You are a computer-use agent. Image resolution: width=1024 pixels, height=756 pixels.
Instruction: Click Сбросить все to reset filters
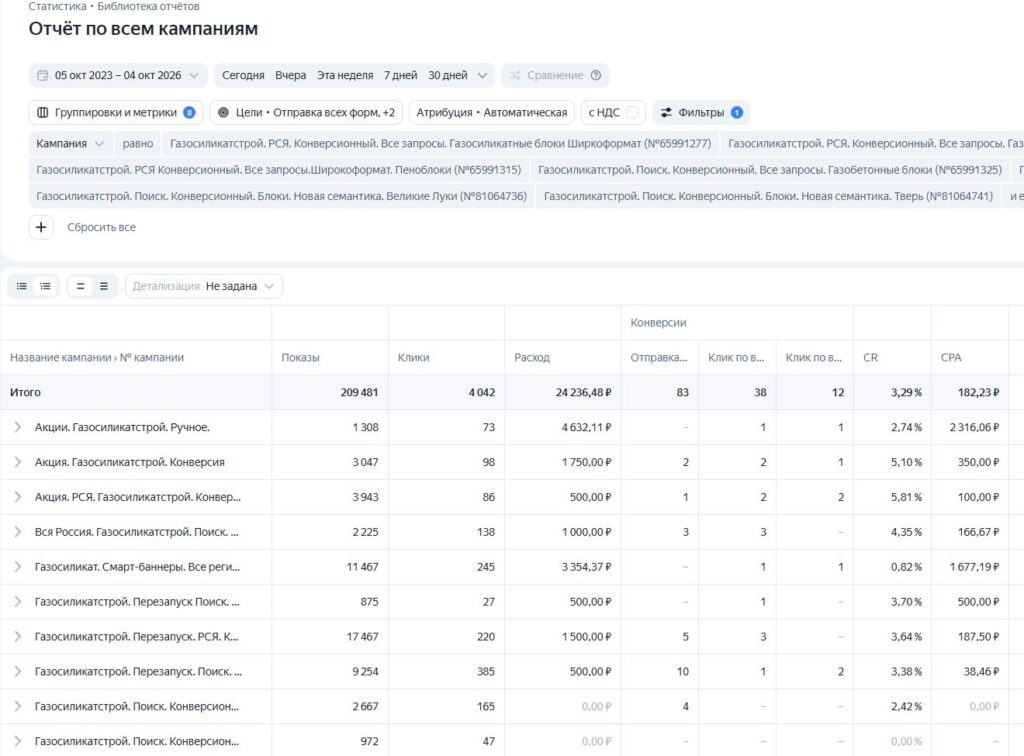click(101, 227)
